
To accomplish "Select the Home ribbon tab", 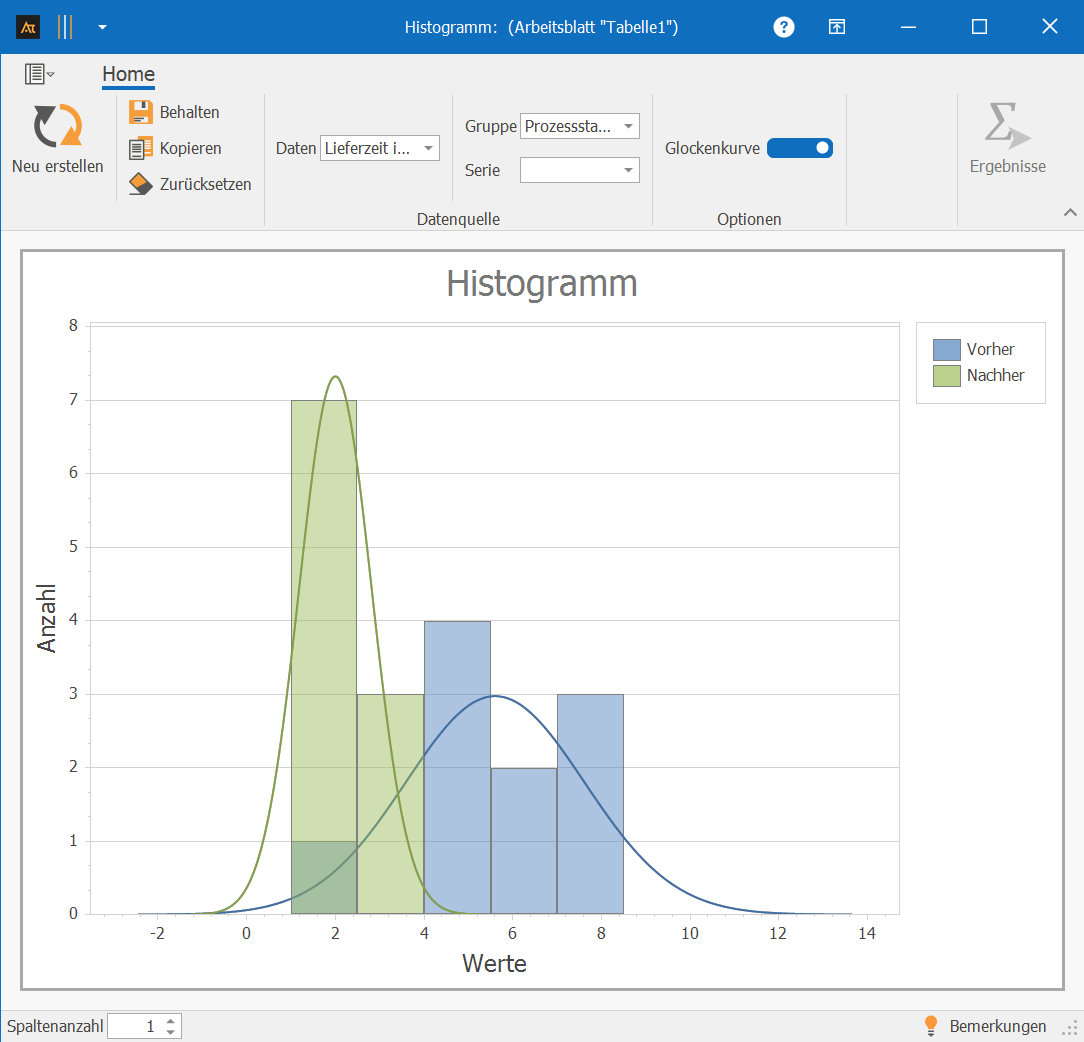I will click(x=128, y=74).
